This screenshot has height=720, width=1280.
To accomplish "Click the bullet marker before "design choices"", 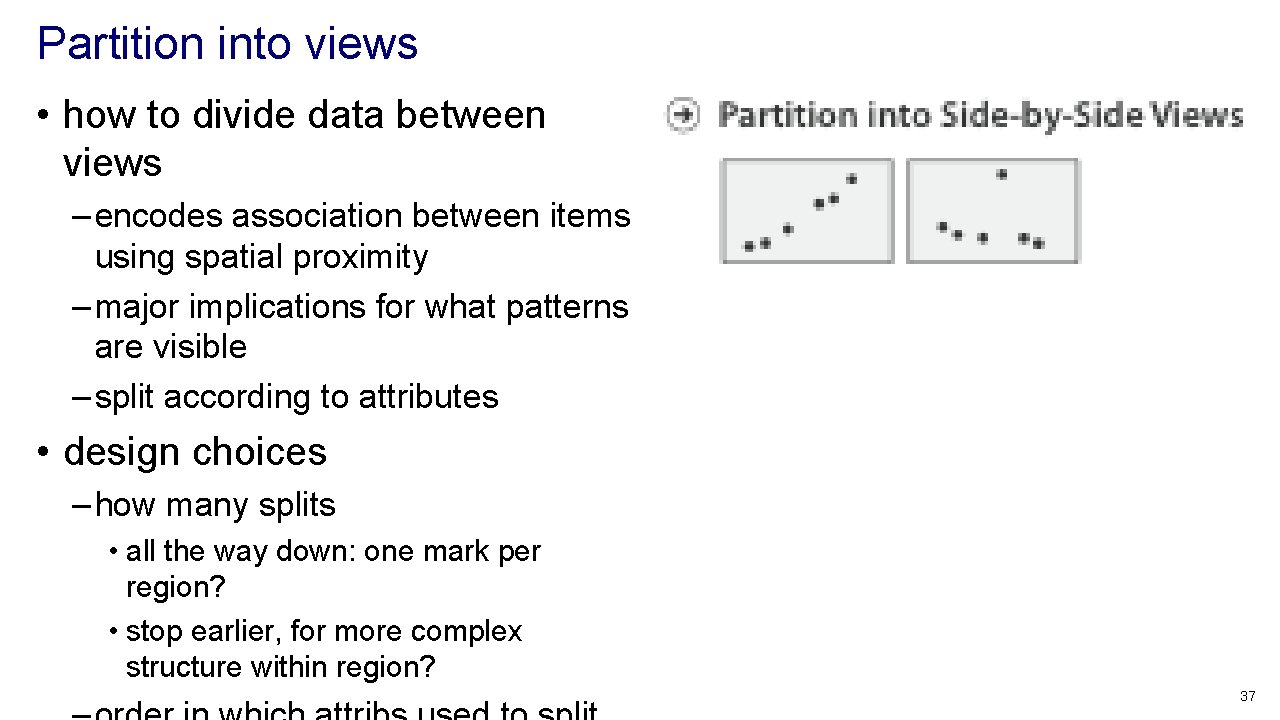I will coord(43,453).
